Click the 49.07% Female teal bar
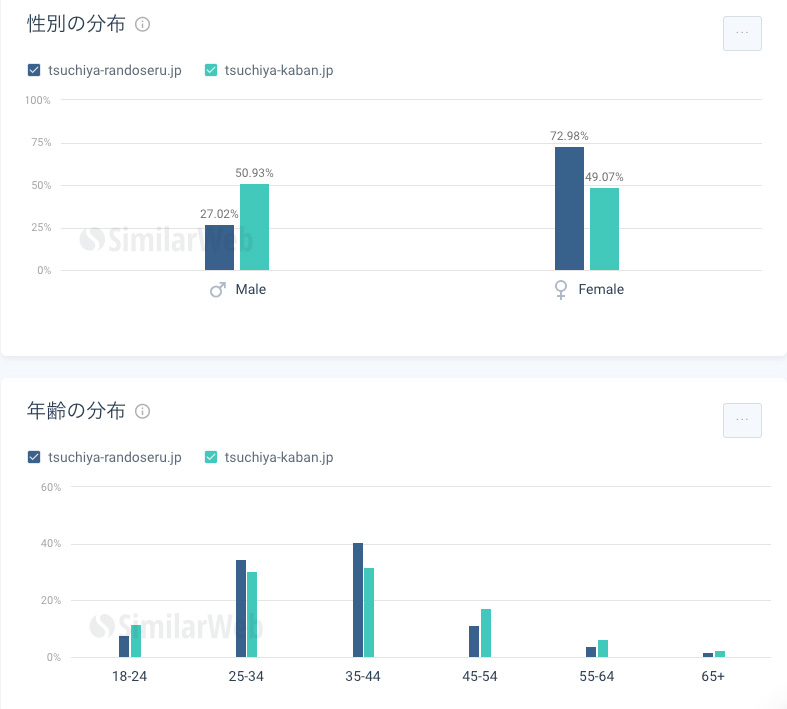The image size is (787, 709). pyautogui.click(x=604, y=229)
